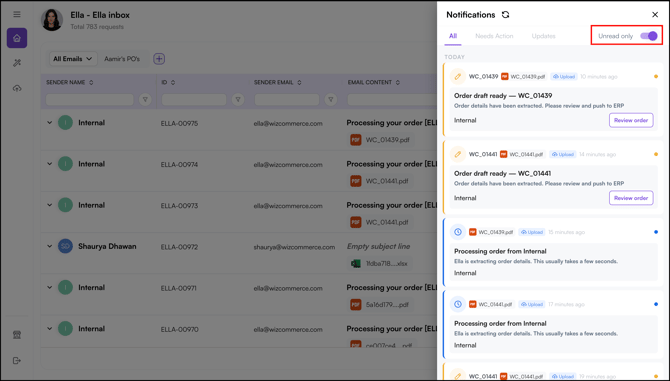Click Review order for WC_01439
The height and width of the screenshot is (381, 670).
pos(631,120)
